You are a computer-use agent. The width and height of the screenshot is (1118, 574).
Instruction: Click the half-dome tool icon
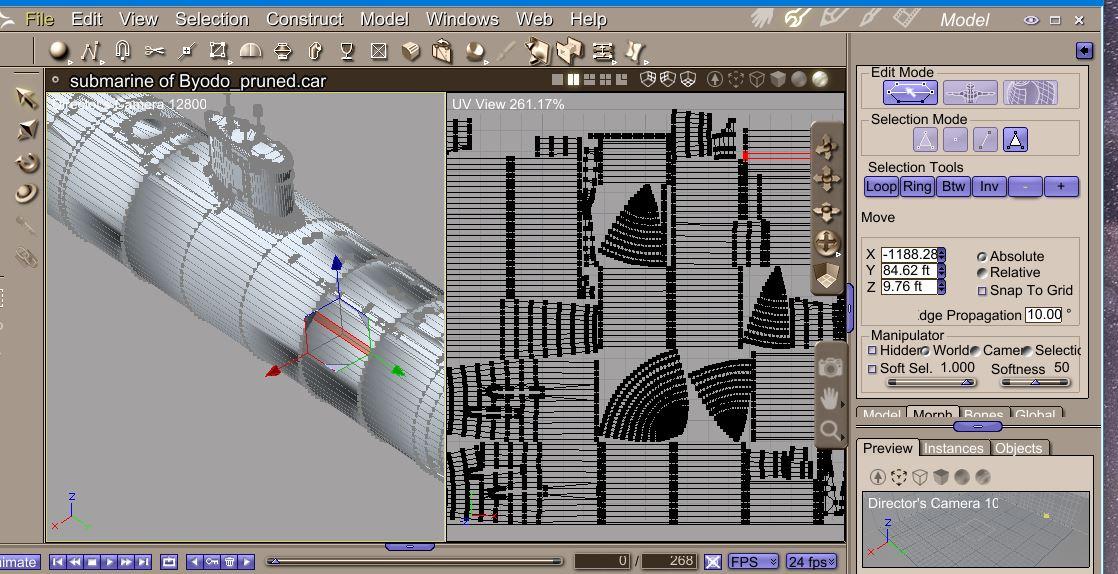[x=250, y=51]
